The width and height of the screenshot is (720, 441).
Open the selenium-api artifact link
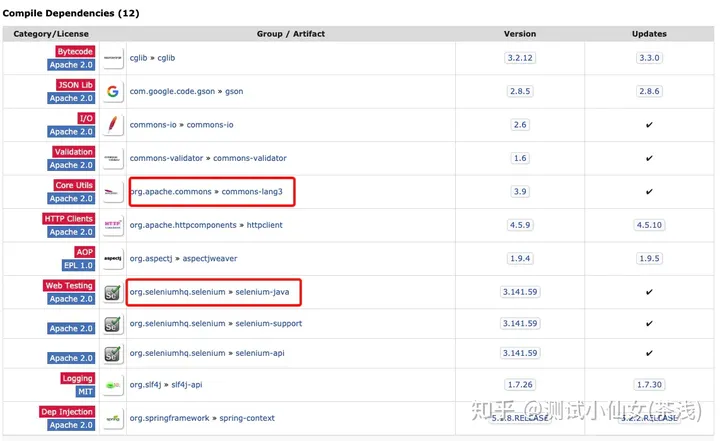click(x=260, y=353)
